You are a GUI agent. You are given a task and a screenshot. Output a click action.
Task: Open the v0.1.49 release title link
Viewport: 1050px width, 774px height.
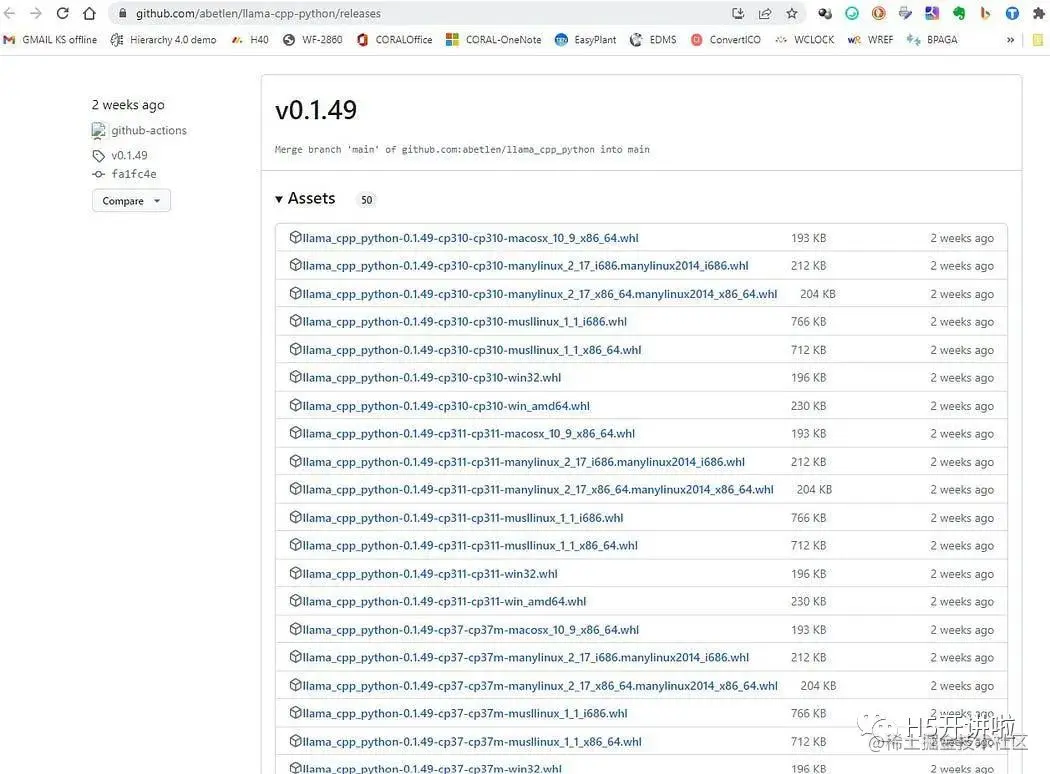pos(316,110)
